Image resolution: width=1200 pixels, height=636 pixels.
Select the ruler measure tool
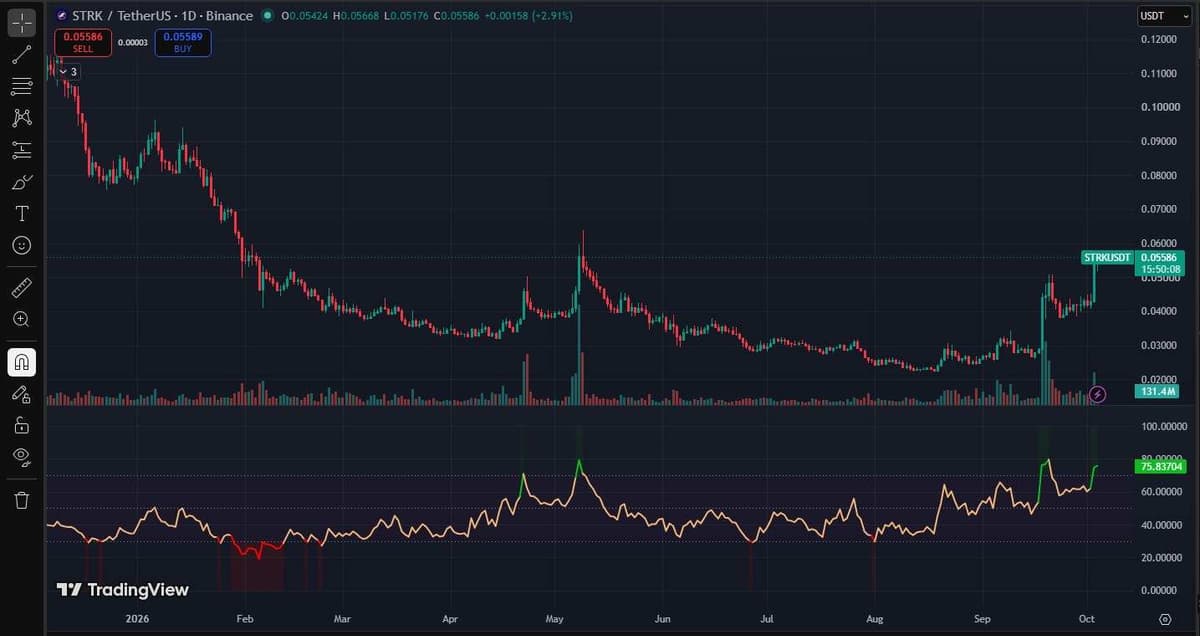pyautogui.click(x=22, y=288)
